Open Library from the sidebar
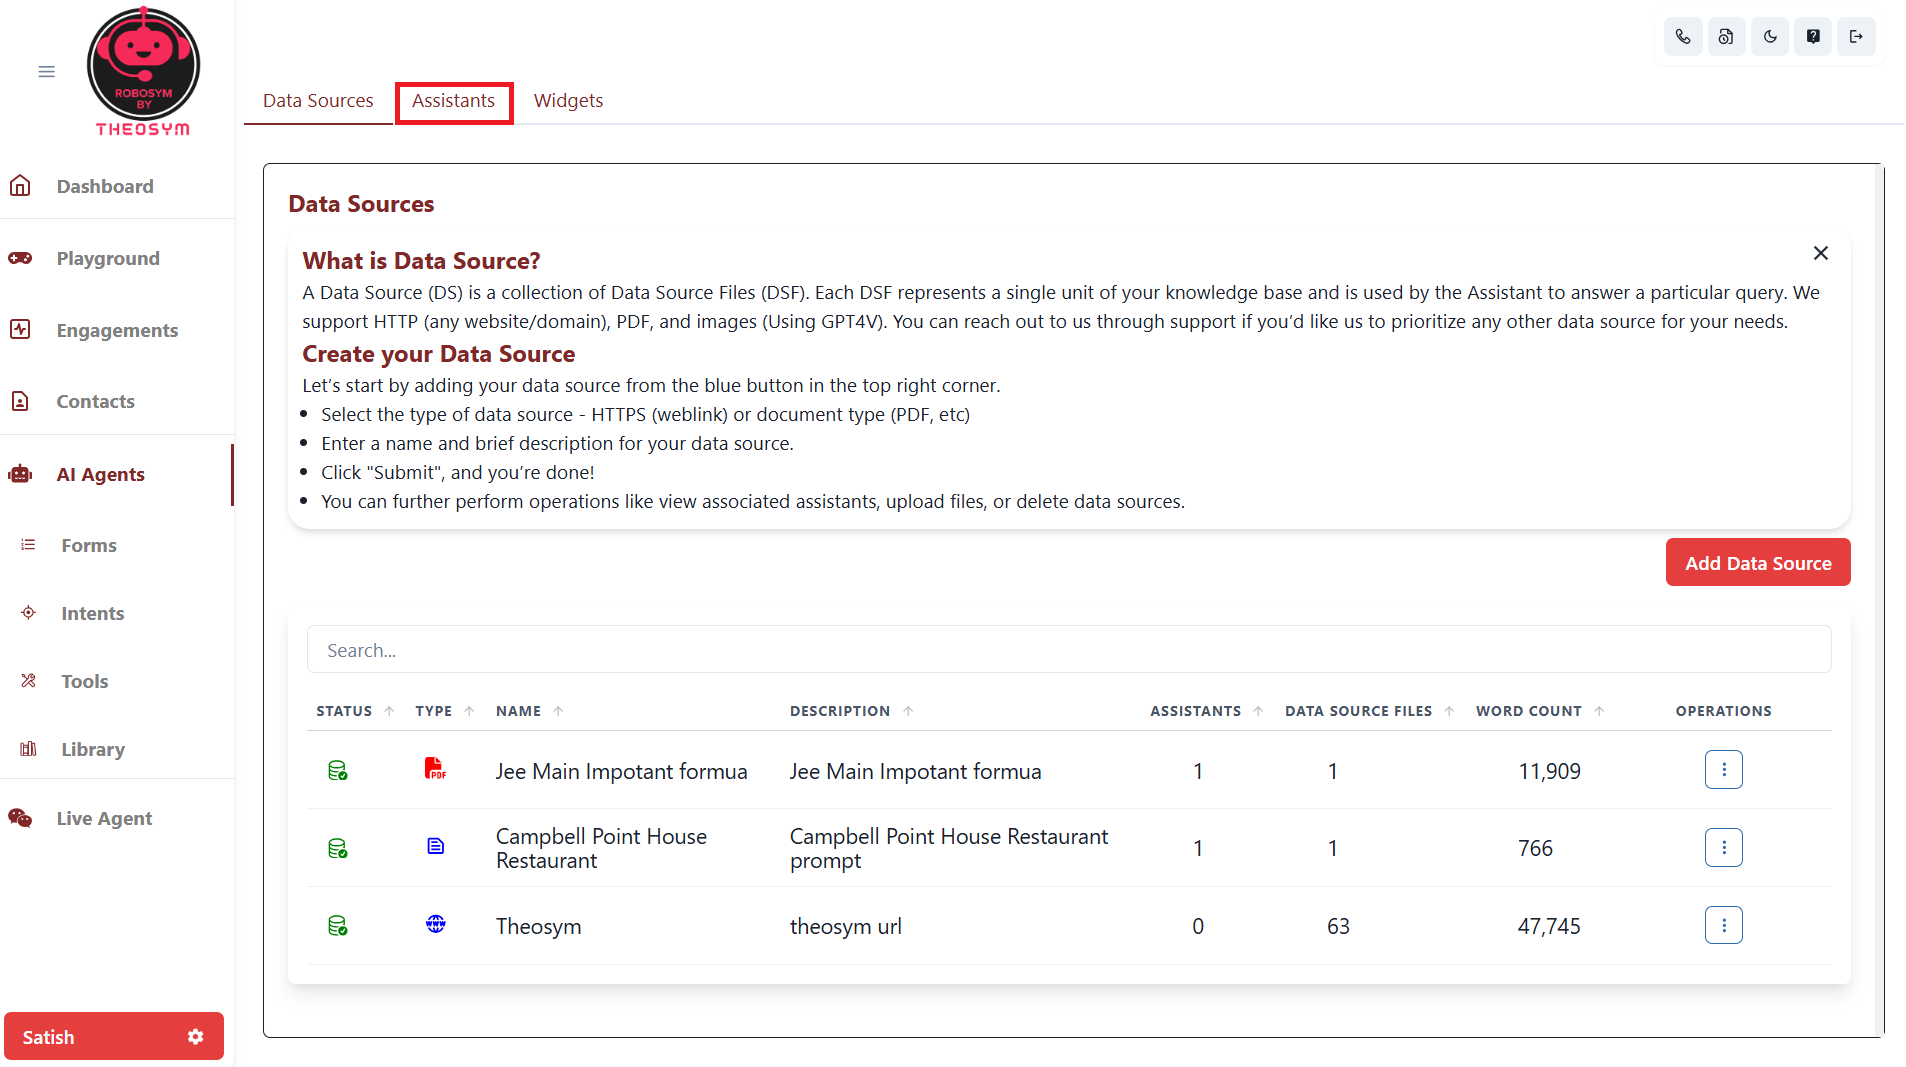 [93, 750]
